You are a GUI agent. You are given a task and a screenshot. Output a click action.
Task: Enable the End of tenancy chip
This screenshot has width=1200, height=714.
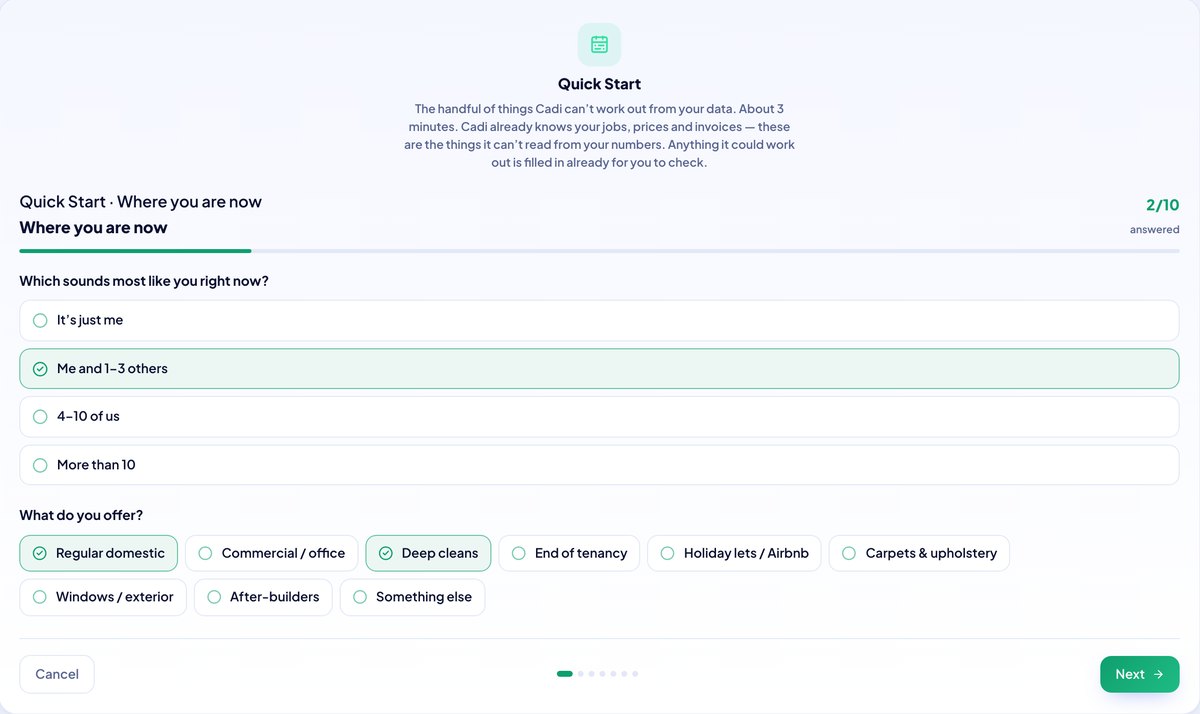pyautogui.click(x=569, y=553)
